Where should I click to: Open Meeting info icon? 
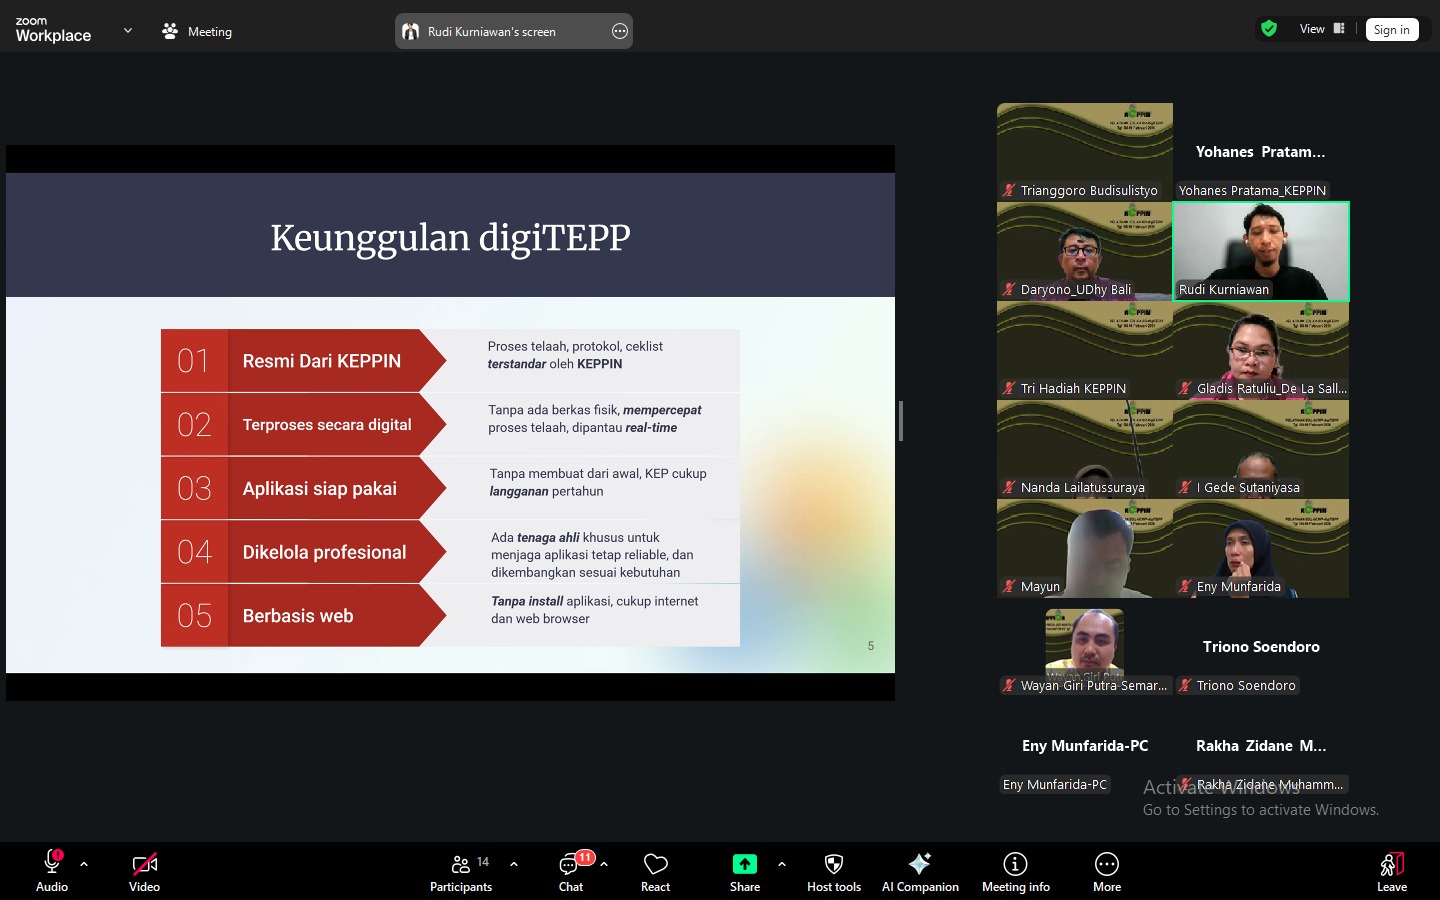coord(1015,865)
